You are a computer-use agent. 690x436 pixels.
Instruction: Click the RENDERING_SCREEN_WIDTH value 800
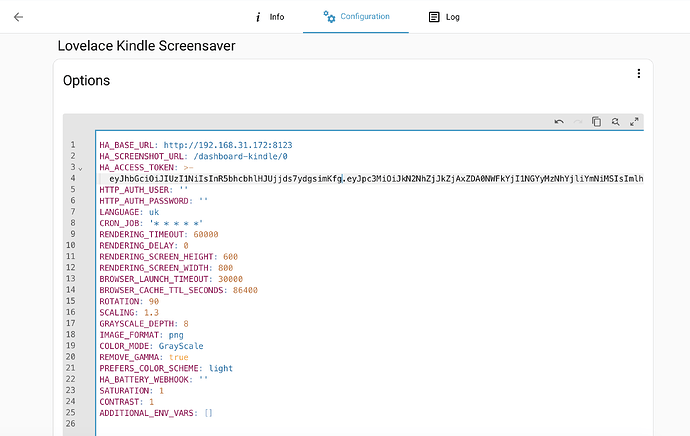click(x=225, y=268)
